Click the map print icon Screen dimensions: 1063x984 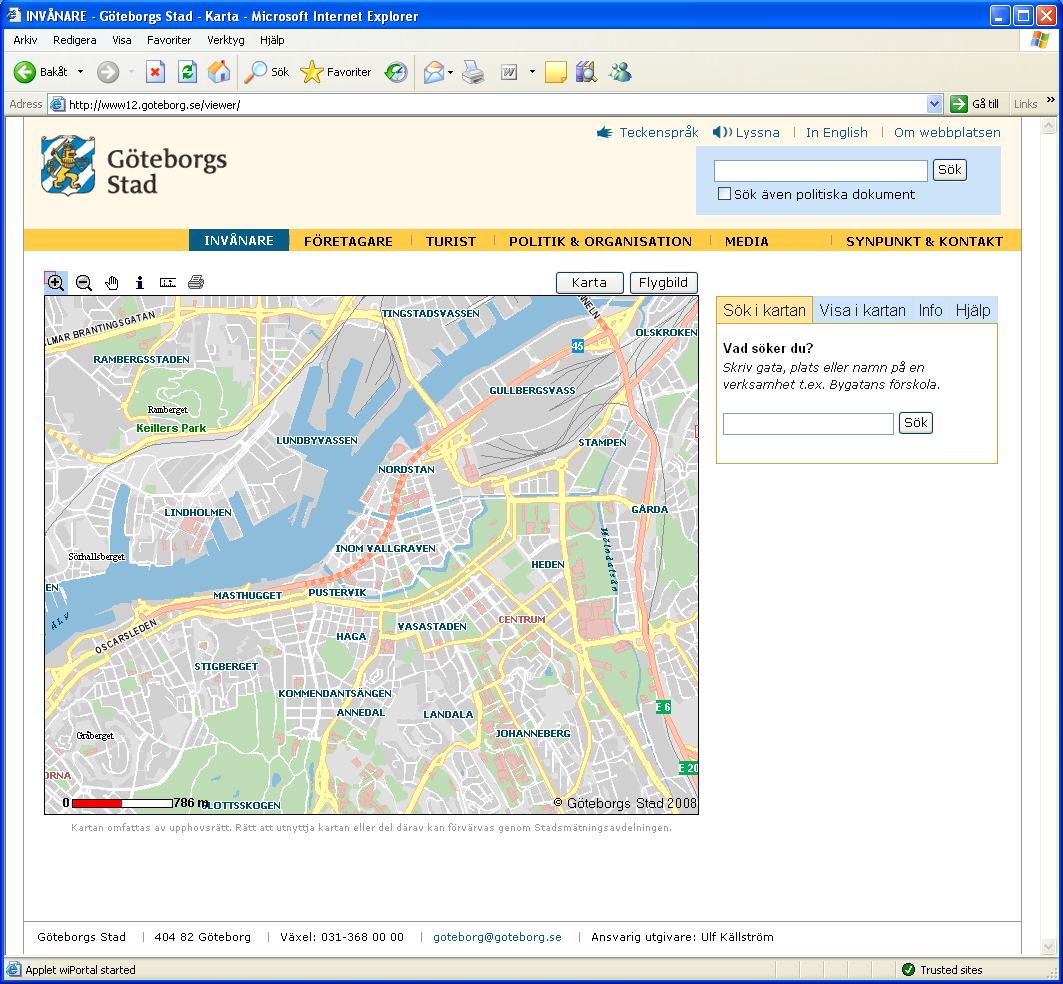[196, 282]
